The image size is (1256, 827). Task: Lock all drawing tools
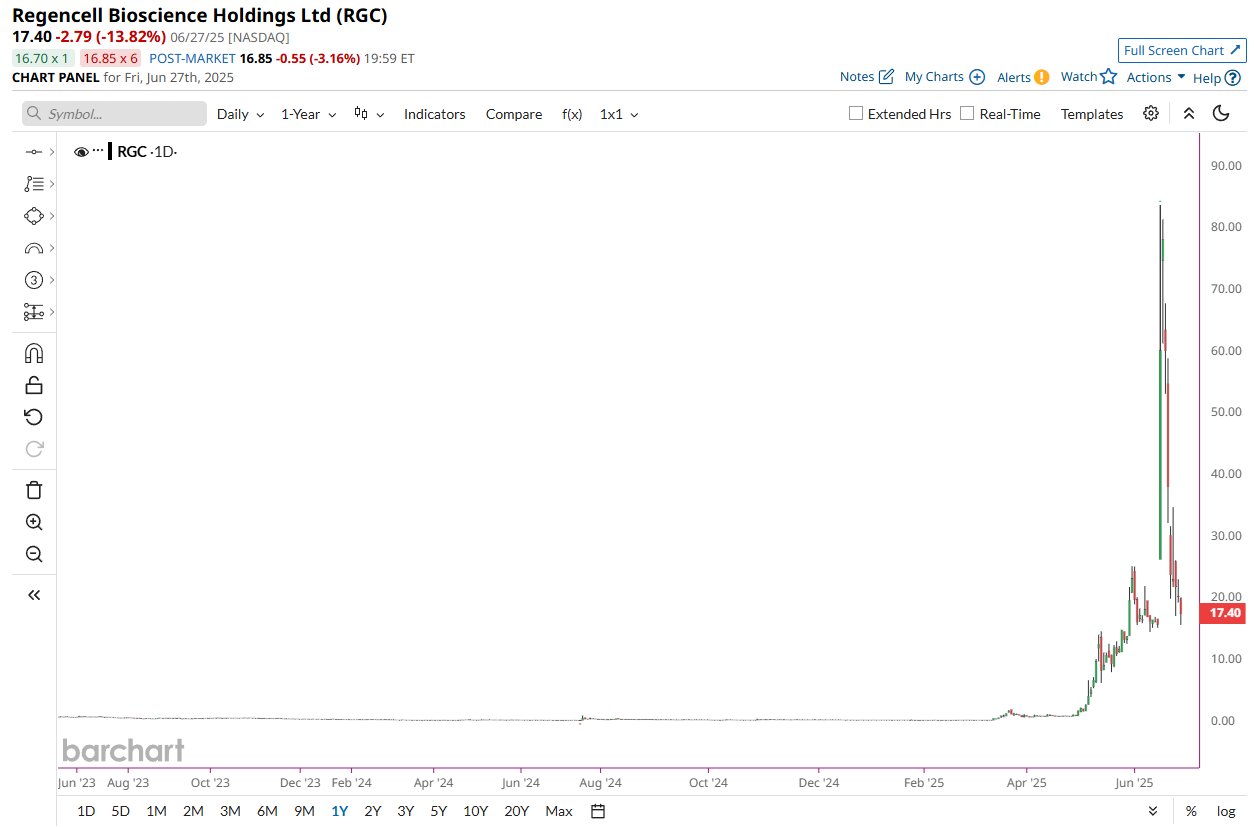pyautogui.click(x=34, y=386)
